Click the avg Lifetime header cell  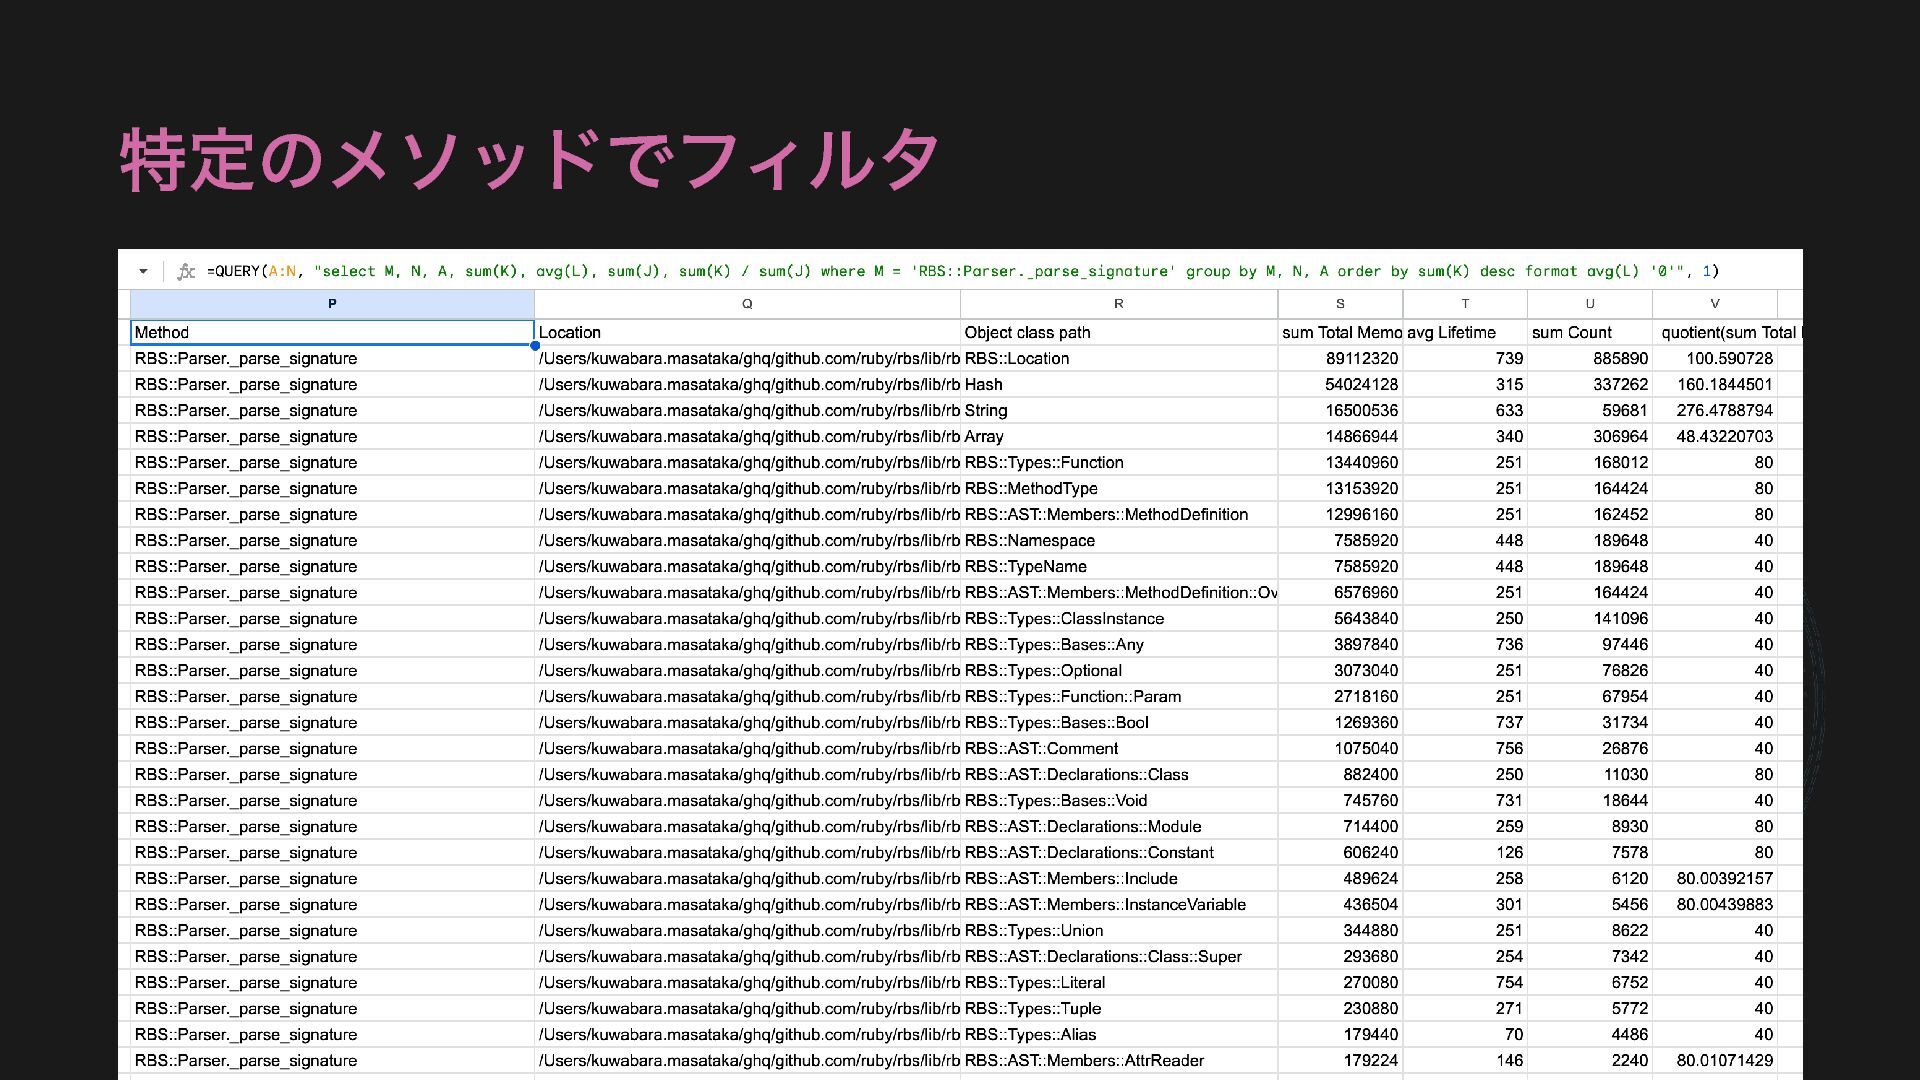(x=1465, y=333)
